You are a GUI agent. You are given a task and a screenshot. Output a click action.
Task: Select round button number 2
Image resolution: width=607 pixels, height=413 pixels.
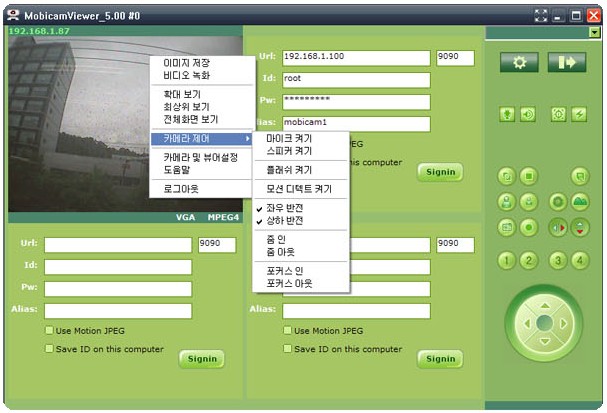coord(529,260)
